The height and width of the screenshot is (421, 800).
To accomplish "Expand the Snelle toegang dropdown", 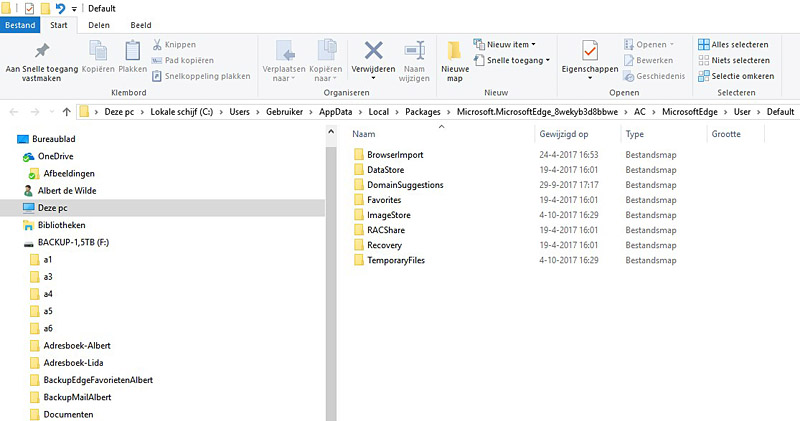I will coord(512,60).
